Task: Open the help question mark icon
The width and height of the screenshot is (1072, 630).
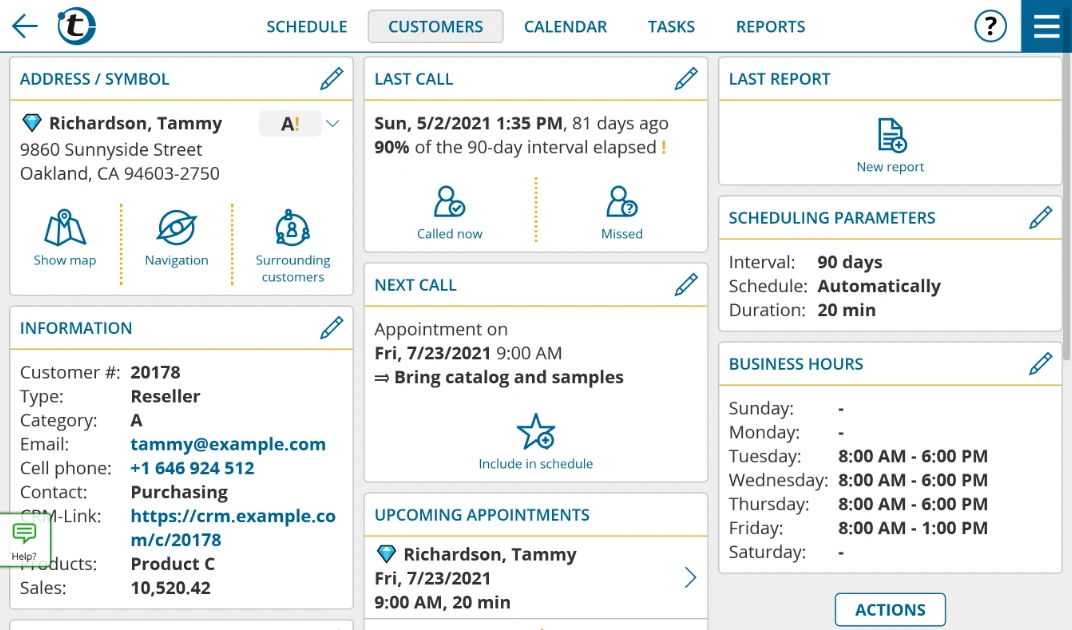Action: pos(990,27)
